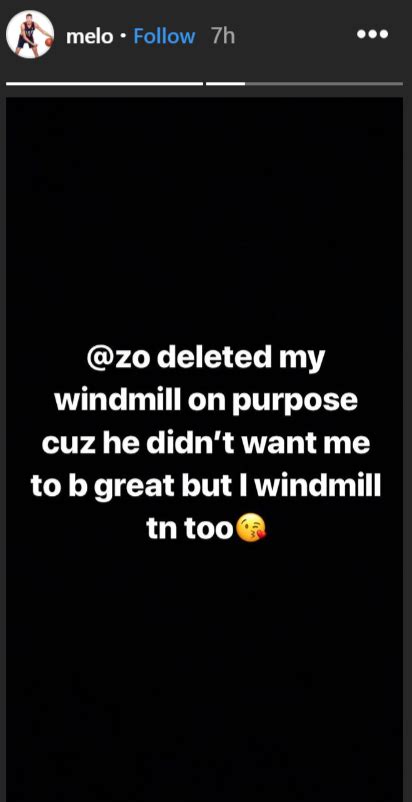Open the three-dot more options menu
The height and width of the screenshot is (802, 412).
coord(373,34)
